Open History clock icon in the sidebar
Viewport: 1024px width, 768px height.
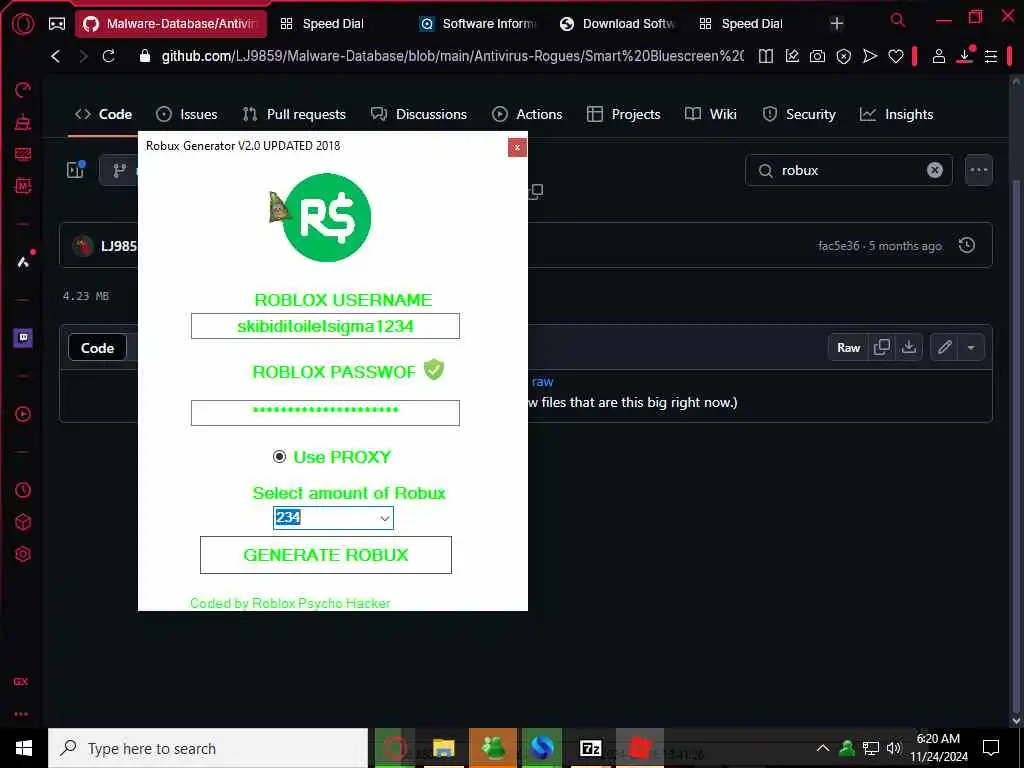point(23,490)
